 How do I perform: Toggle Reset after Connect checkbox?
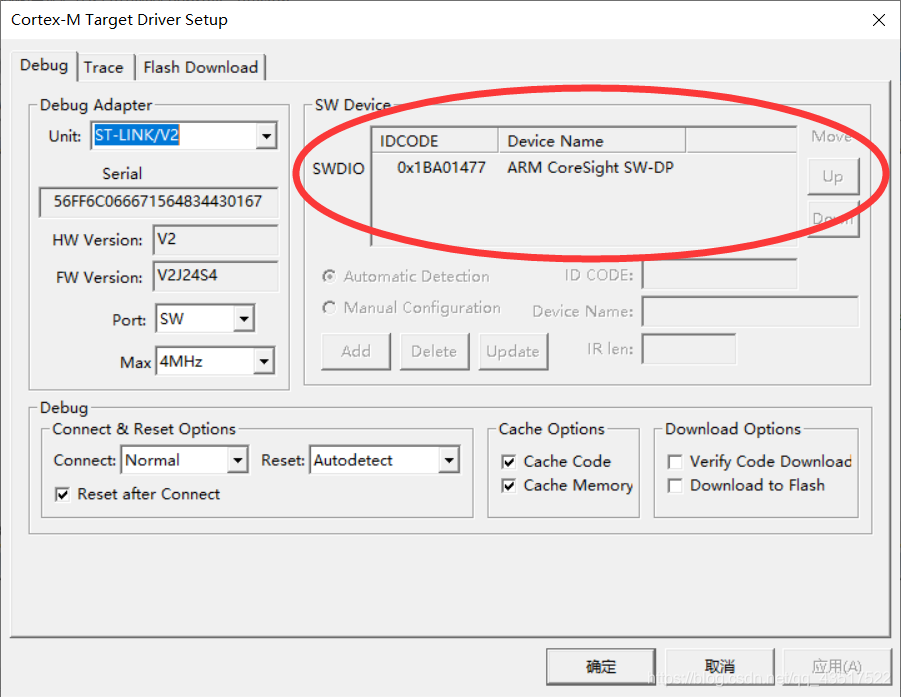63,494
